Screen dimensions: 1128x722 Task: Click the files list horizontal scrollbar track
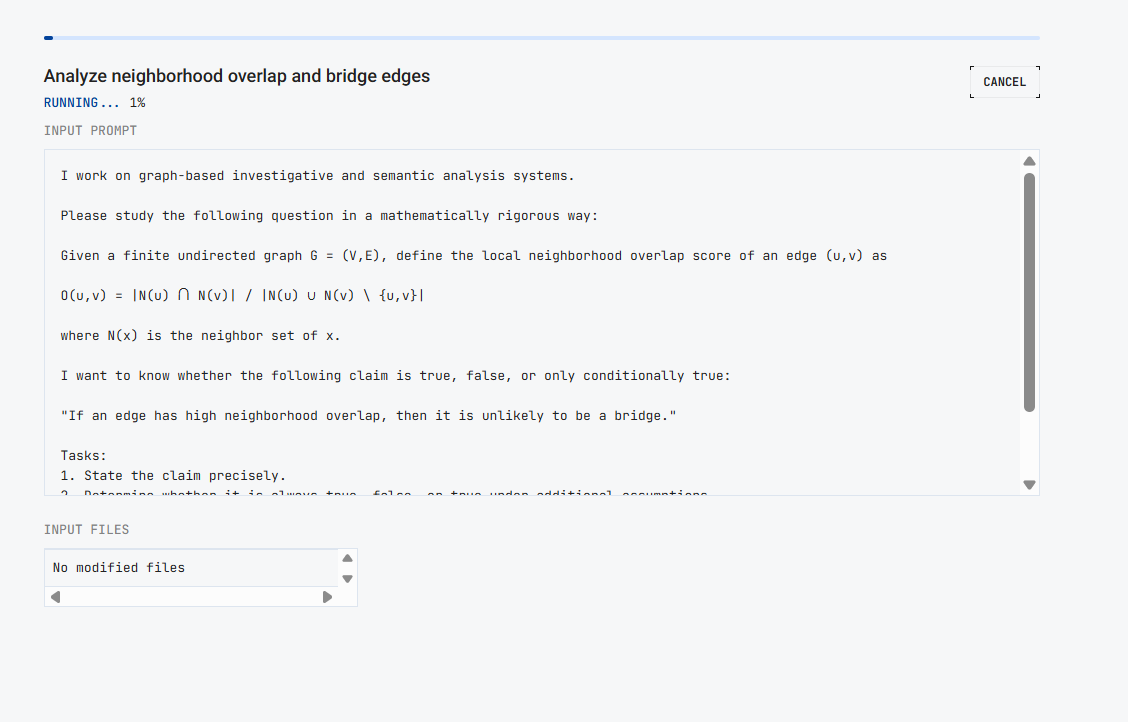(x=190, y=597)
